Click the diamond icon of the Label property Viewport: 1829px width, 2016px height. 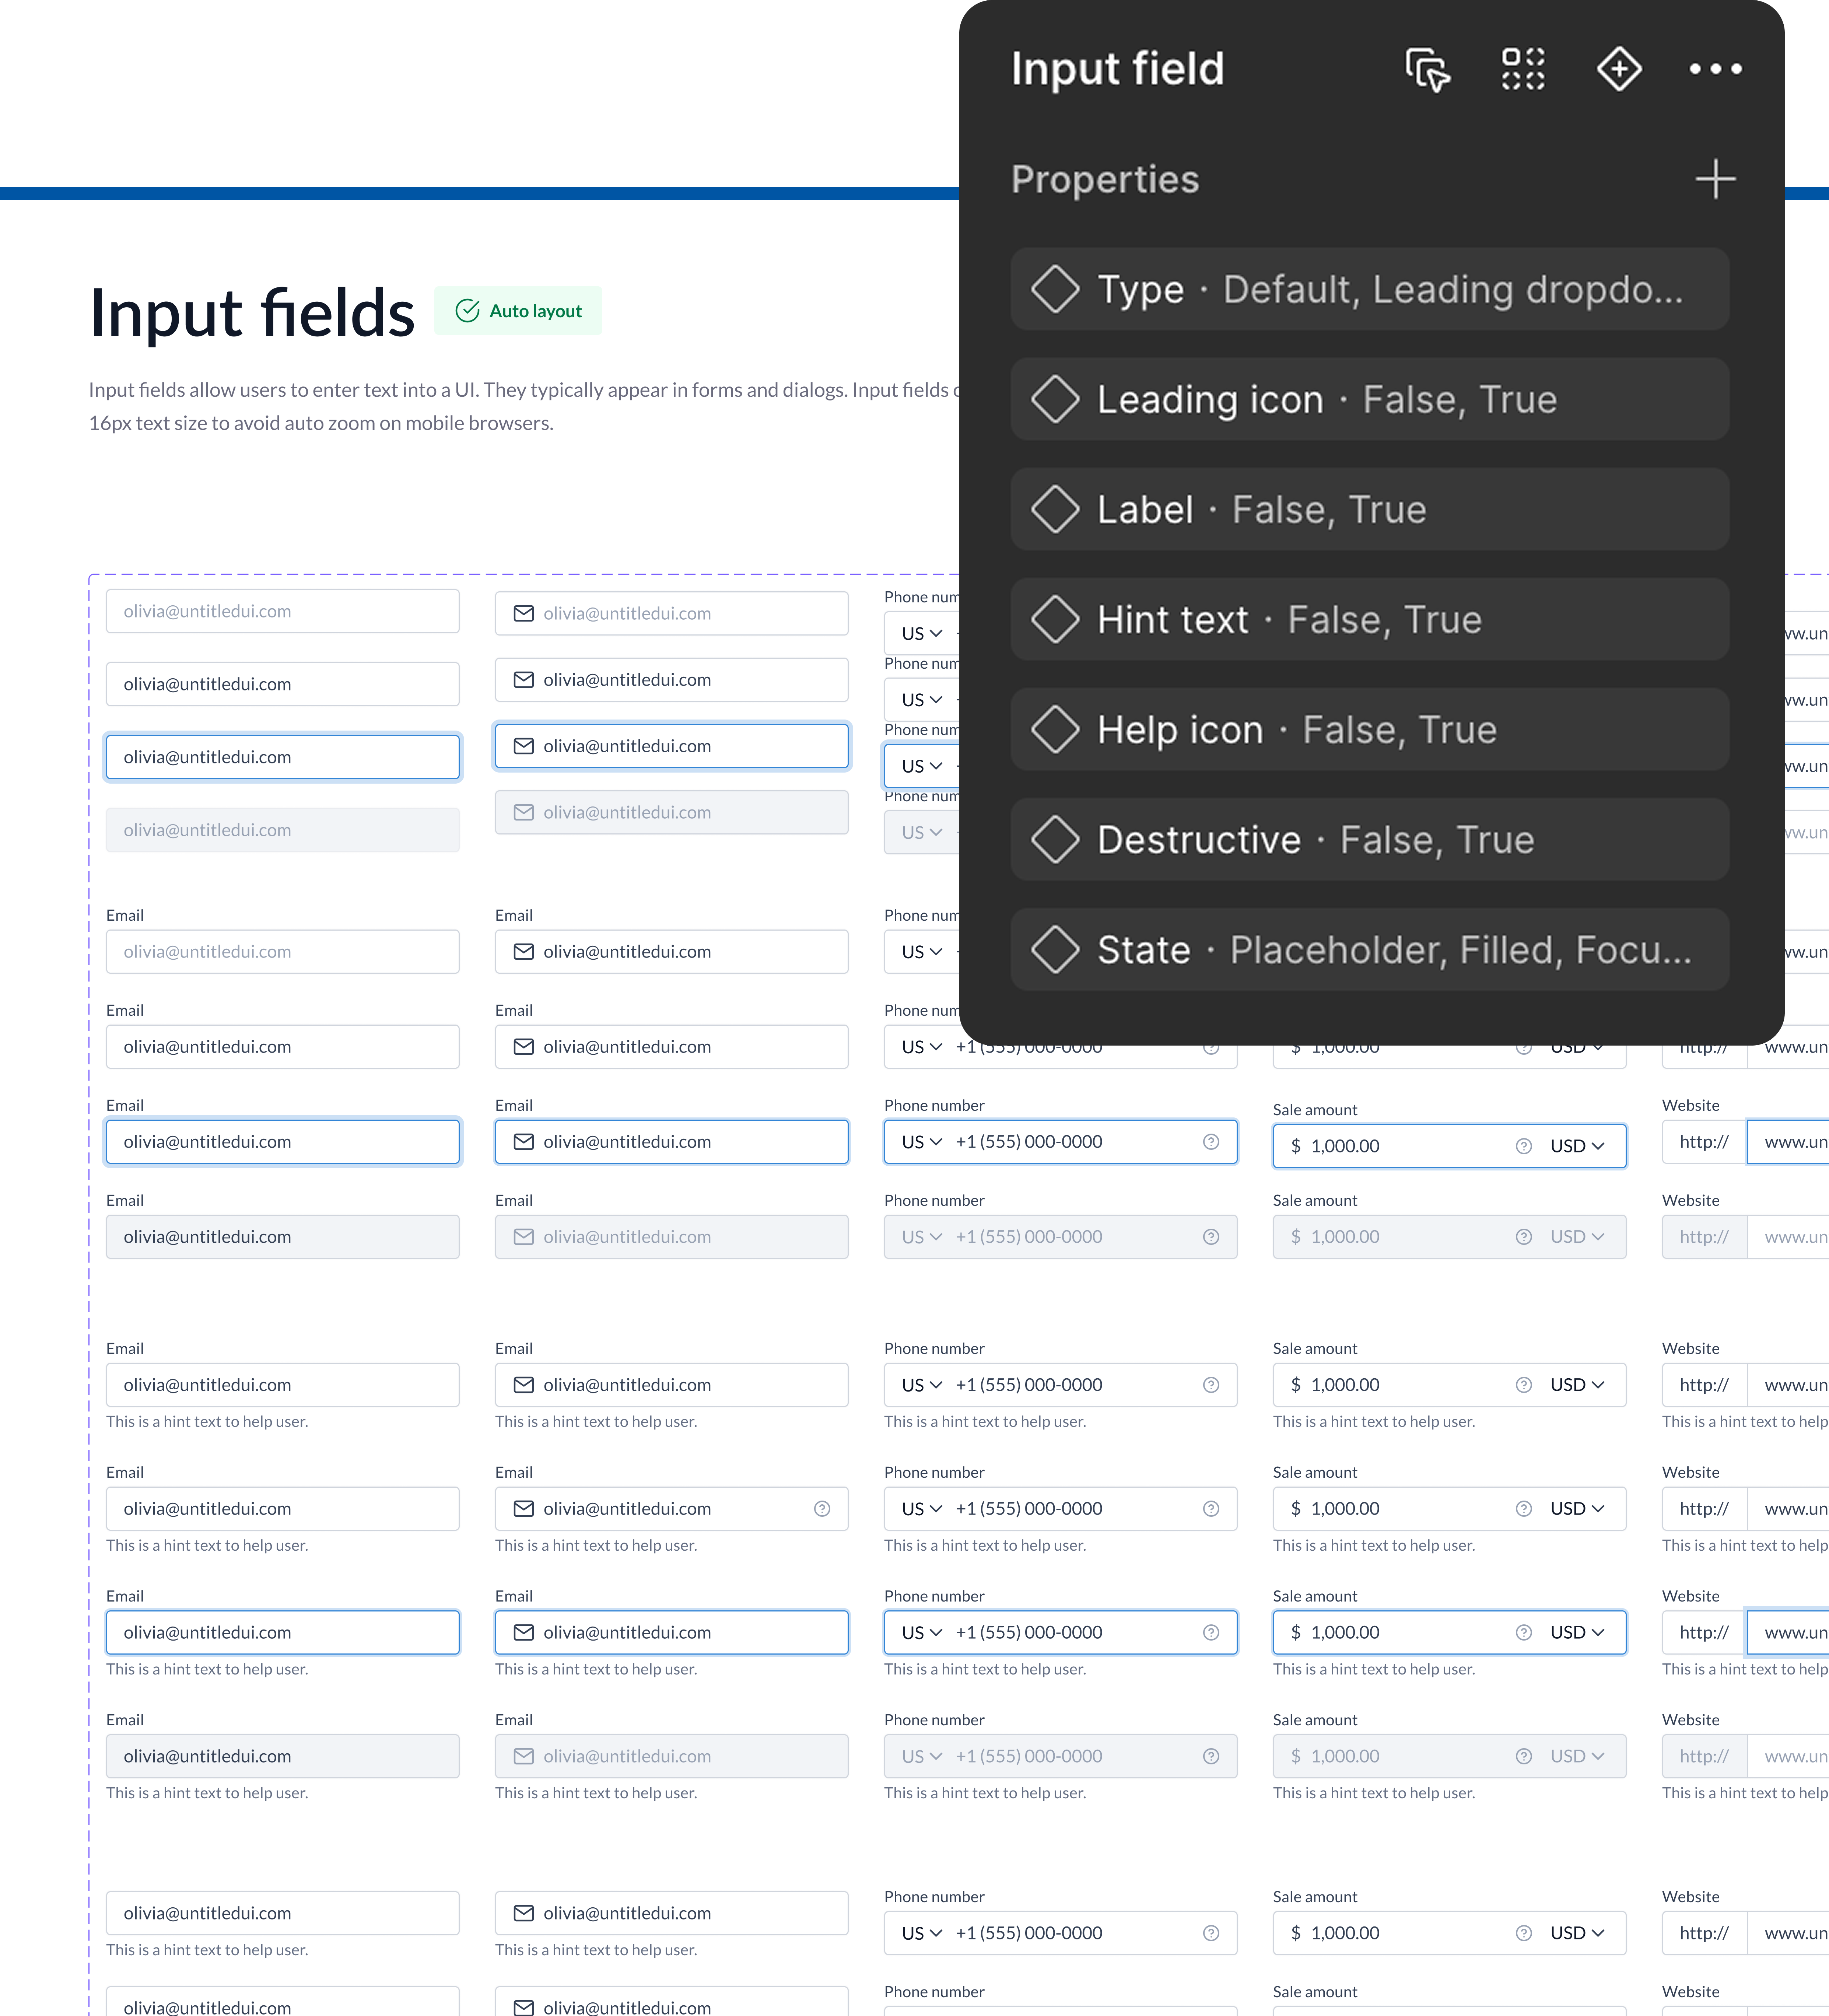click(1055, 510)
